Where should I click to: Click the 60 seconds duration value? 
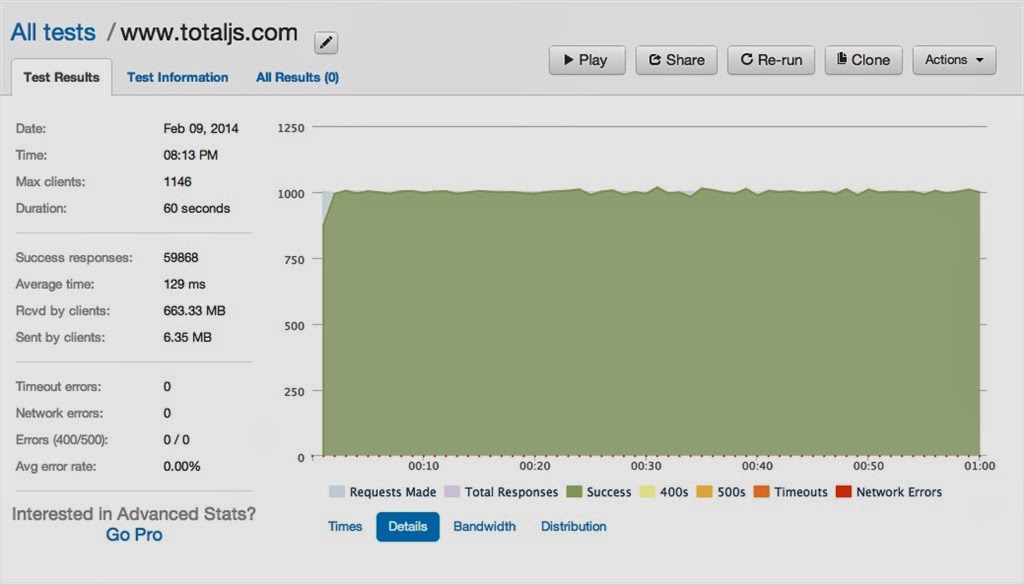pos(197,208)
